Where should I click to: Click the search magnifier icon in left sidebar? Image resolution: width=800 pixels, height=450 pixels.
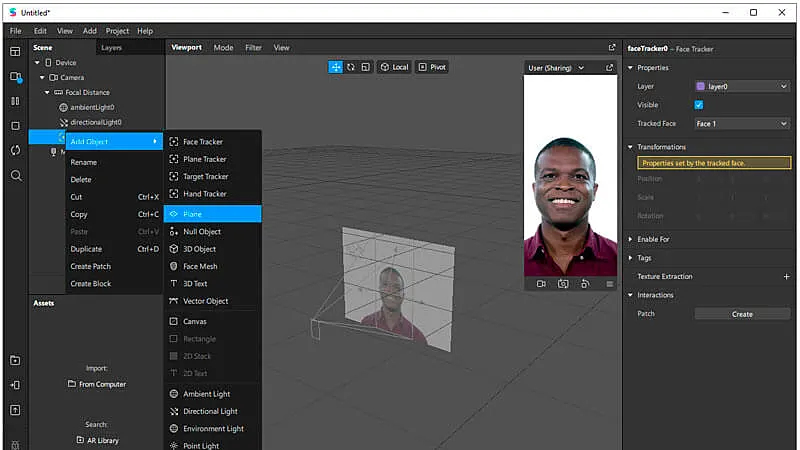(x=15, y=175)
